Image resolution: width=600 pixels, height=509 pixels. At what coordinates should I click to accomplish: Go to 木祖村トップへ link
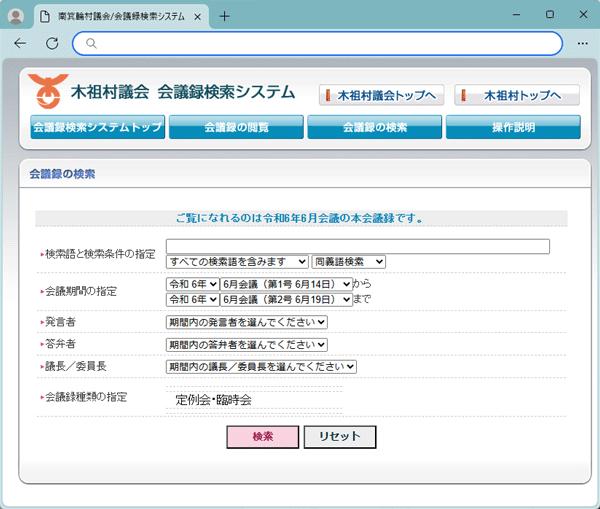click(x=517, y=95)
